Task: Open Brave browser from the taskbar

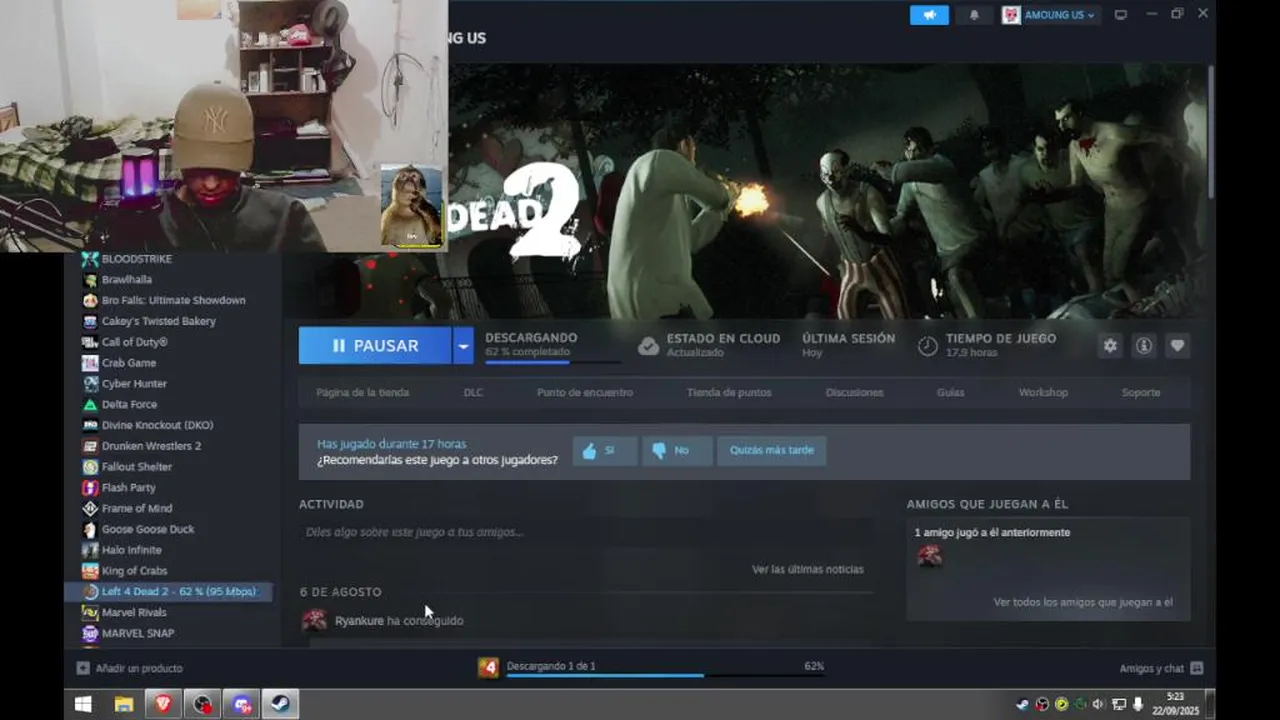Action: pyautogui.click(x=163, y=704)
